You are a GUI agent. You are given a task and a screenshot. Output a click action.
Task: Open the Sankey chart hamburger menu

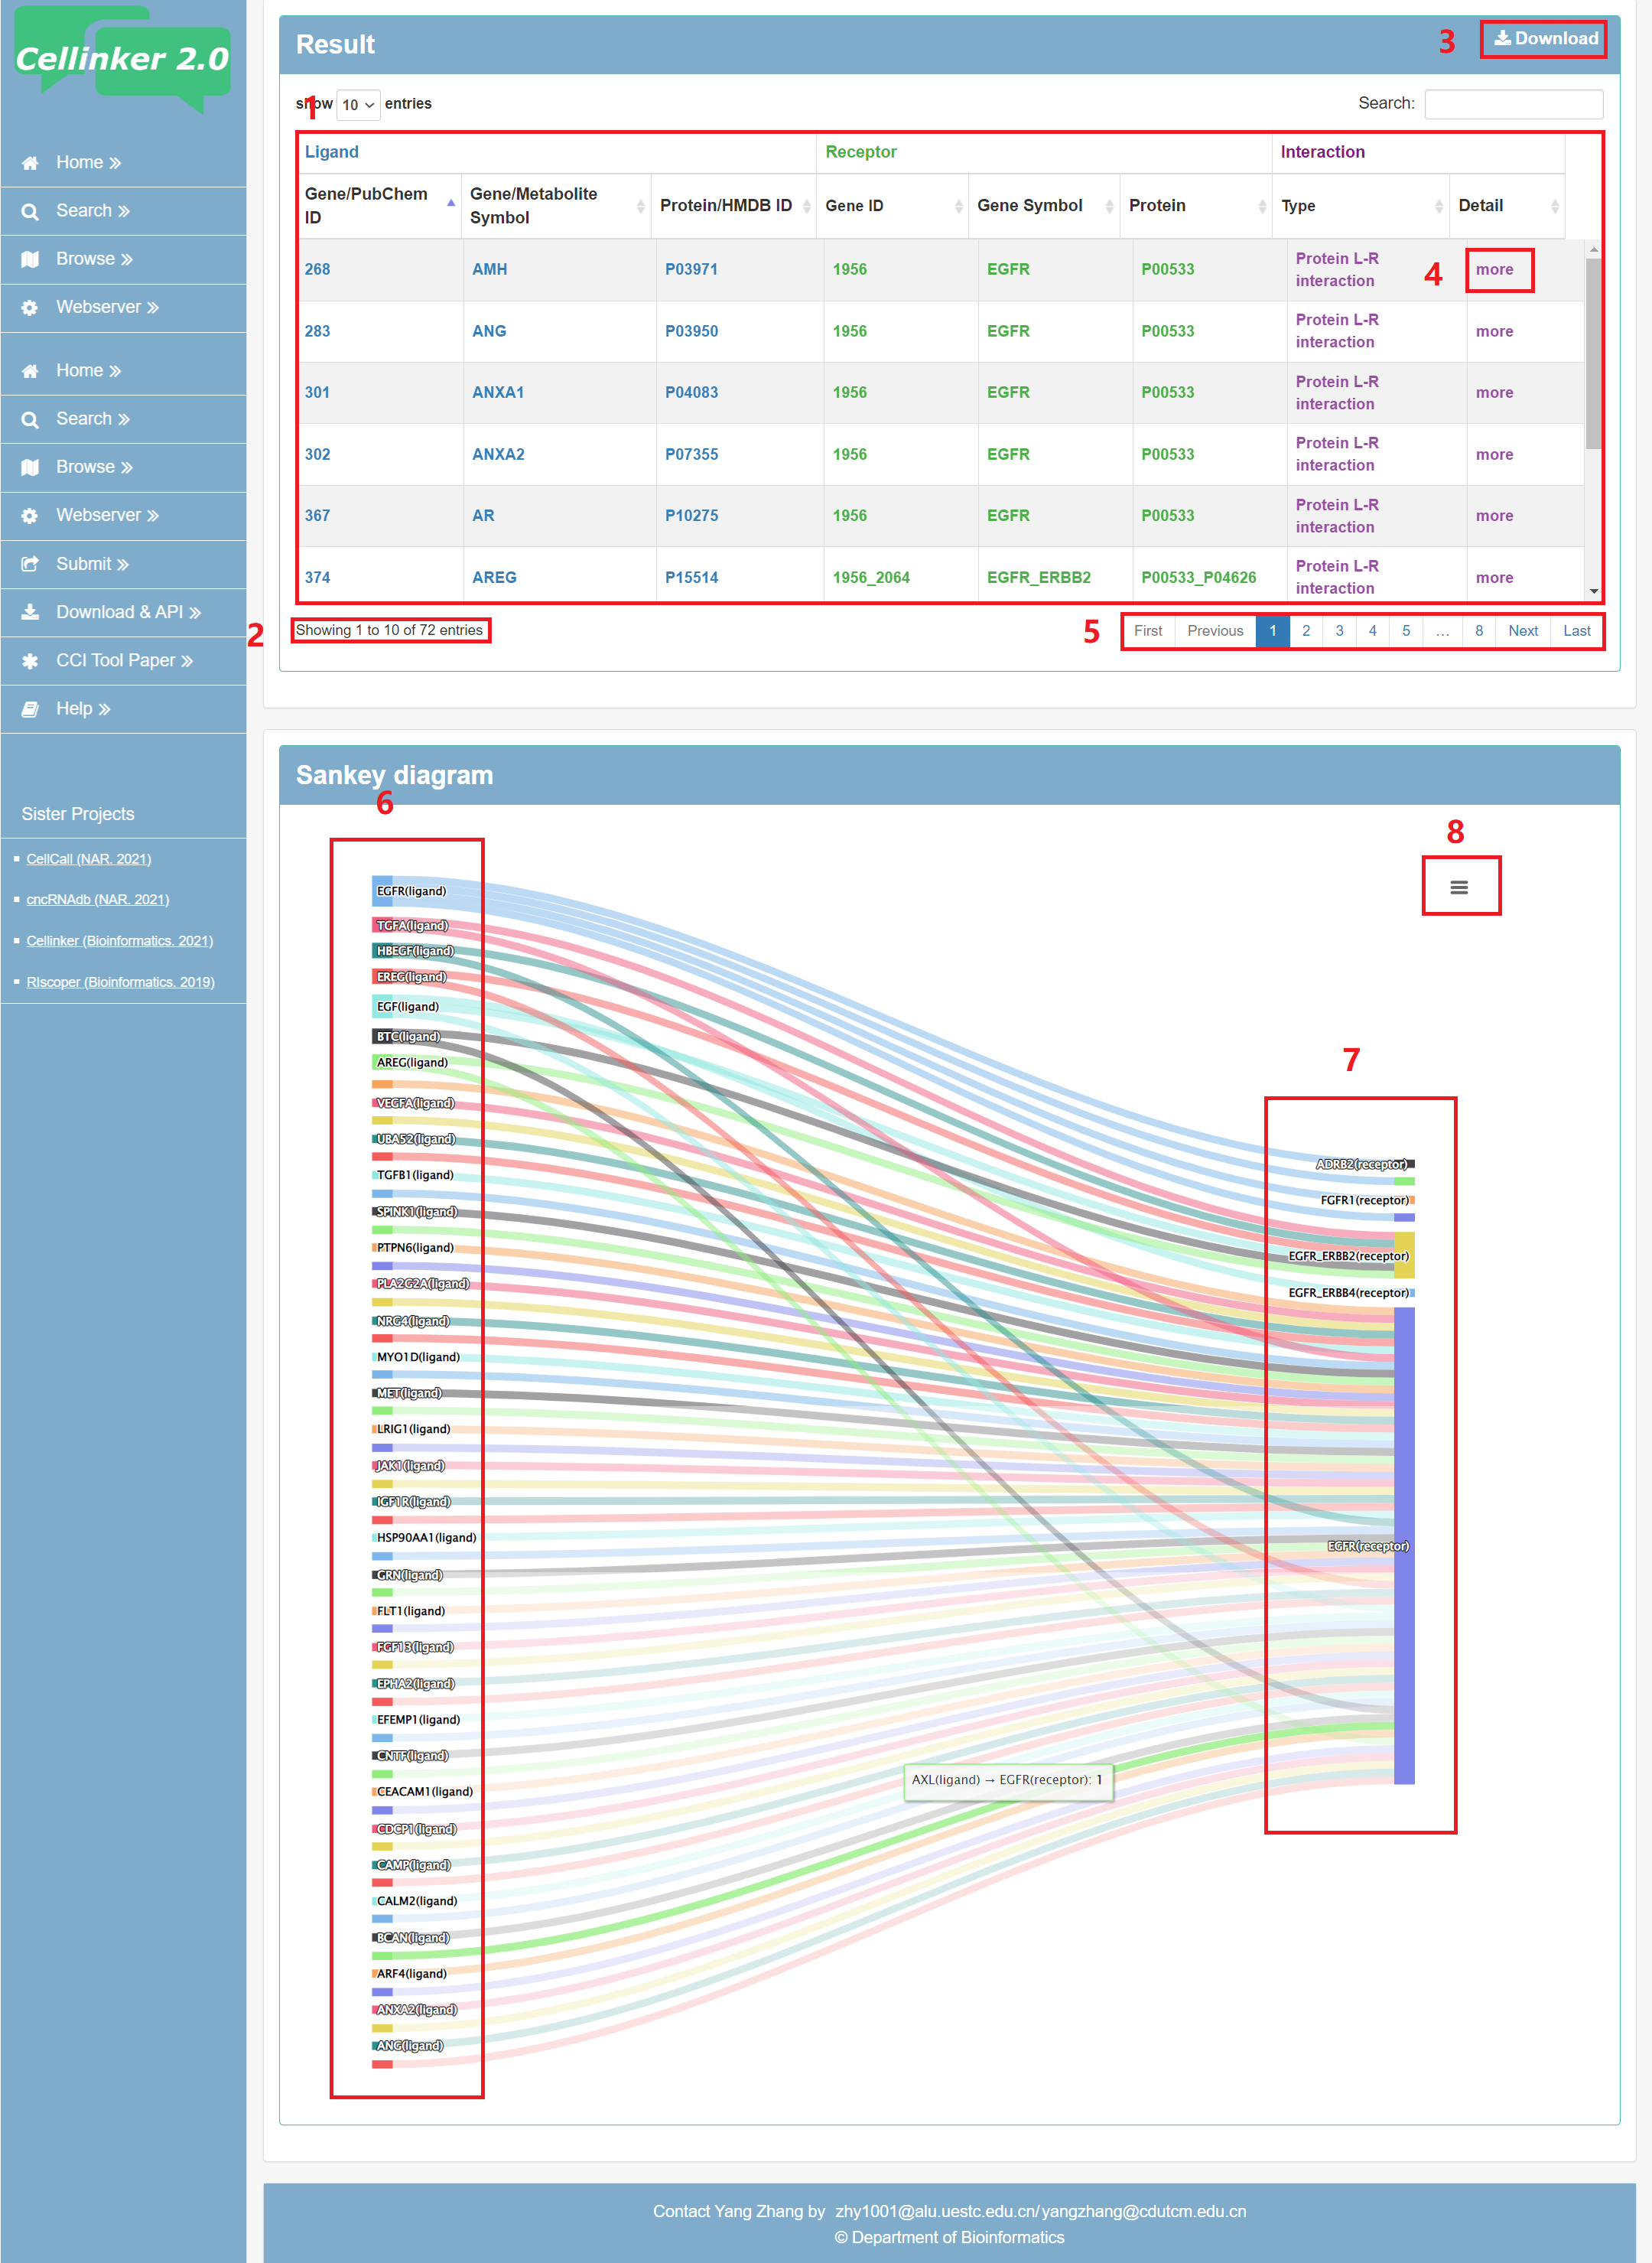pos(1459,887)
